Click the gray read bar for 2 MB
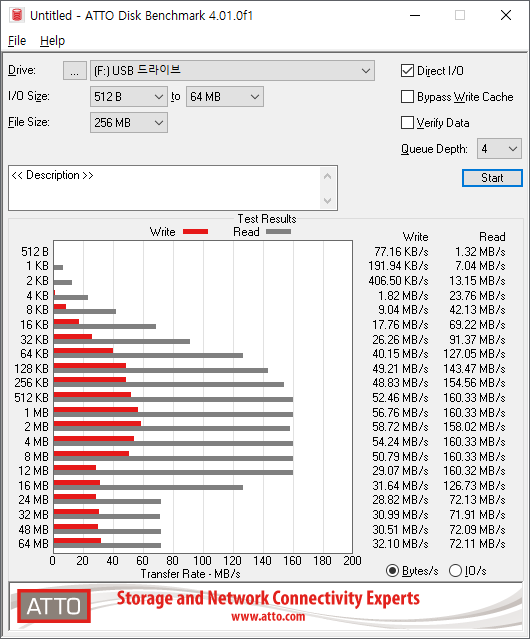The height and width of the screenshot is (639, 530). tap(172, 429)
